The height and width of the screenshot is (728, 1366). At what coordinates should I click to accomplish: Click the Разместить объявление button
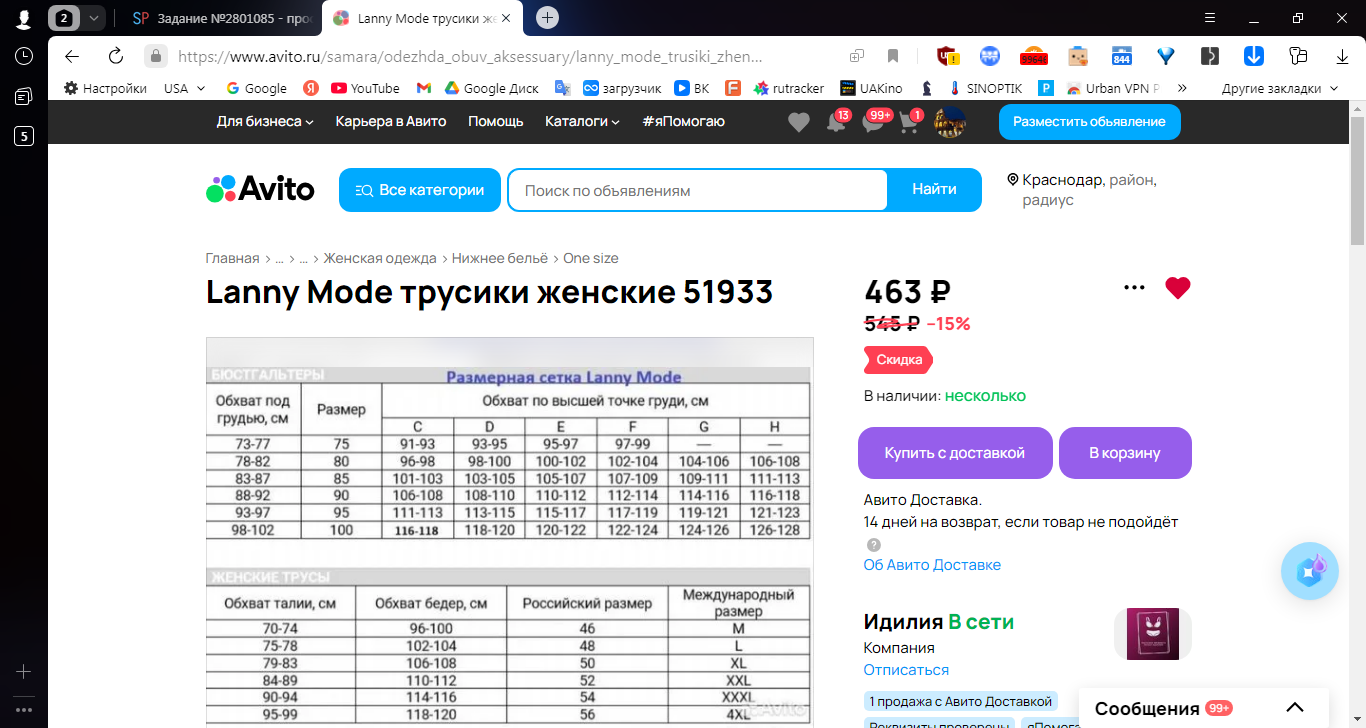click(x=1089, y=122)
